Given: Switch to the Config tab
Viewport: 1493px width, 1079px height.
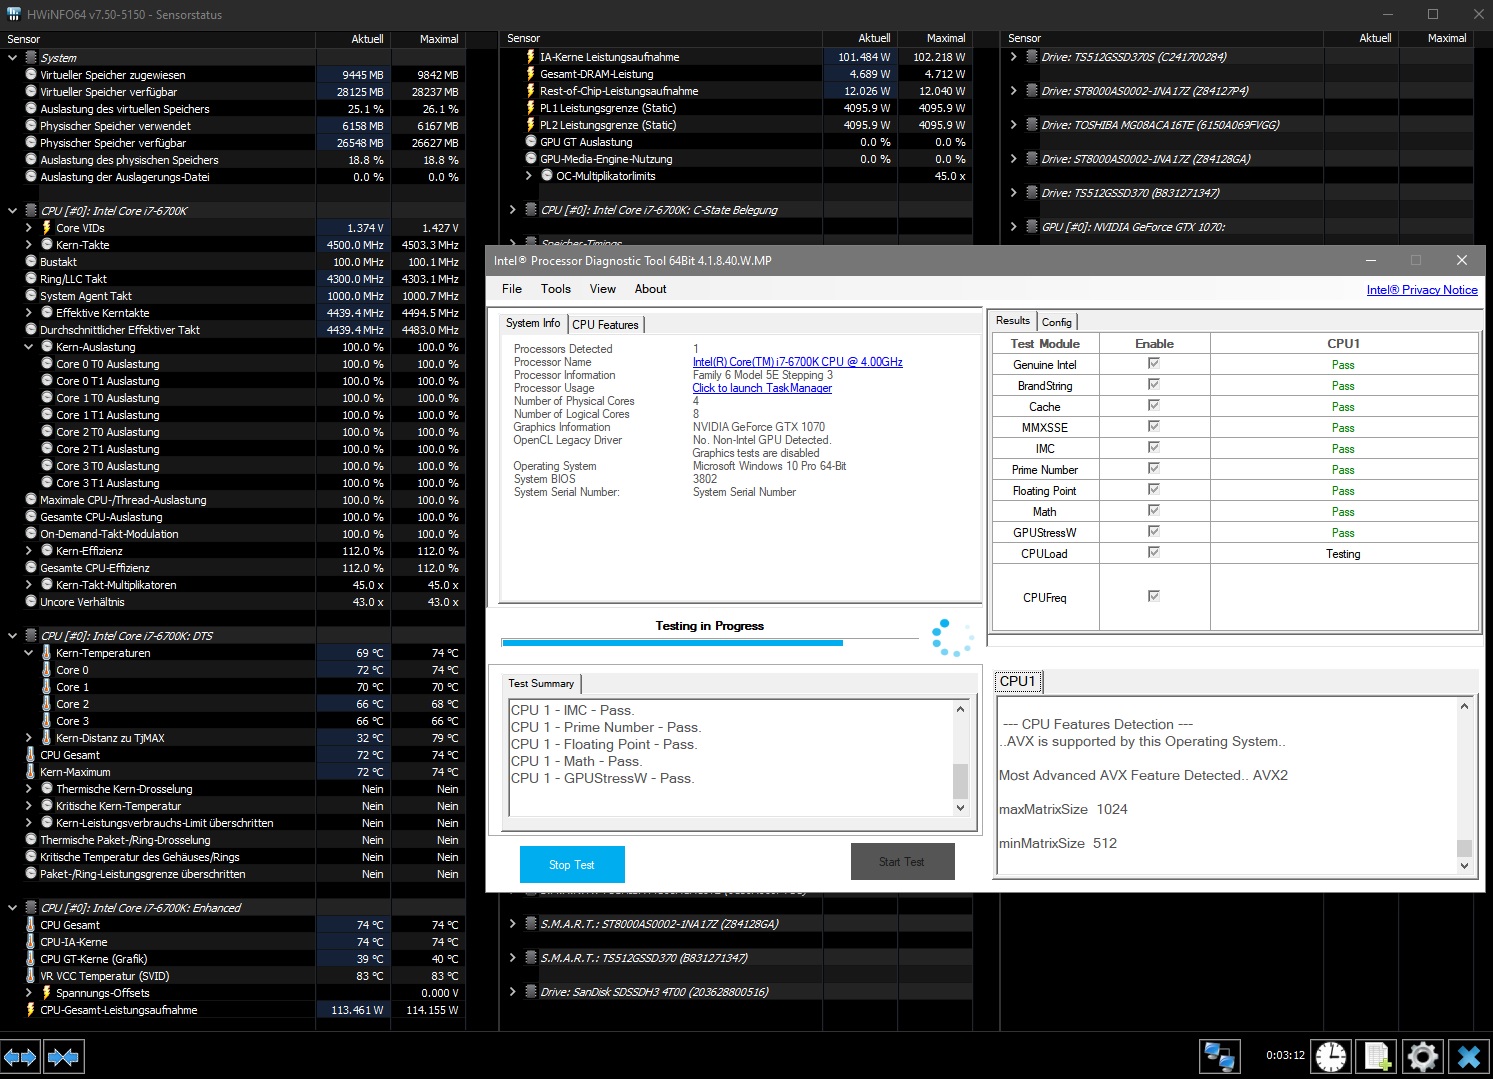Looking at the screenshot, I should coord(1057,322).
